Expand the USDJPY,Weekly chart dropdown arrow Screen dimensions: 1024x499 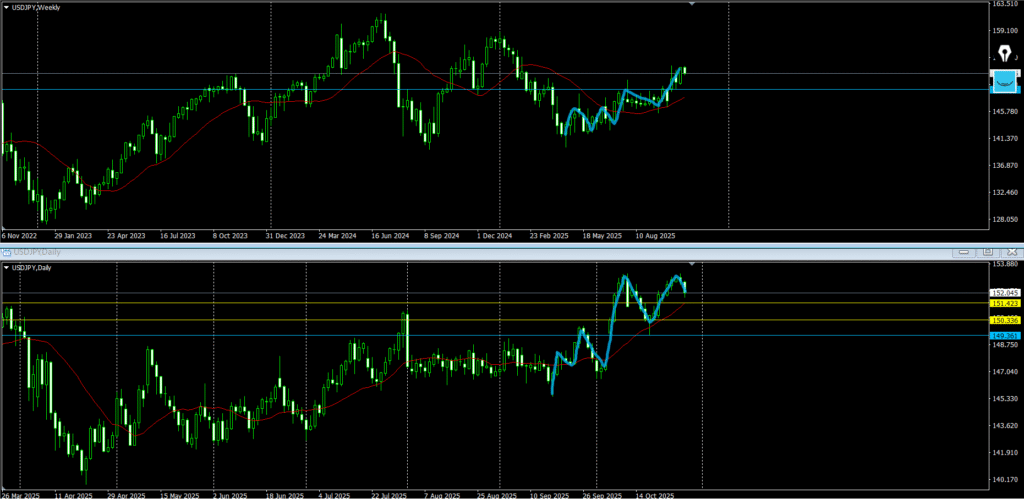coord(5,6)
